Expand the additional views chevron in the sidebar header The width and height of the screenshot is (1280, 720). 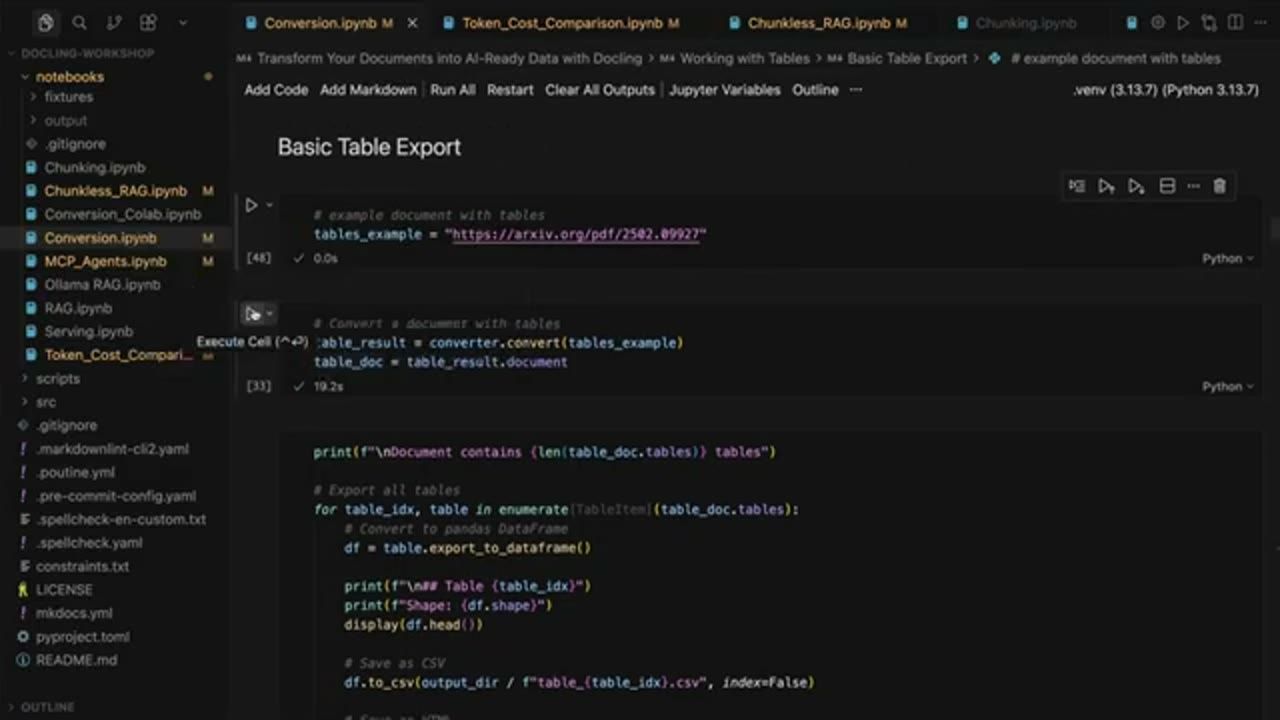182,22
